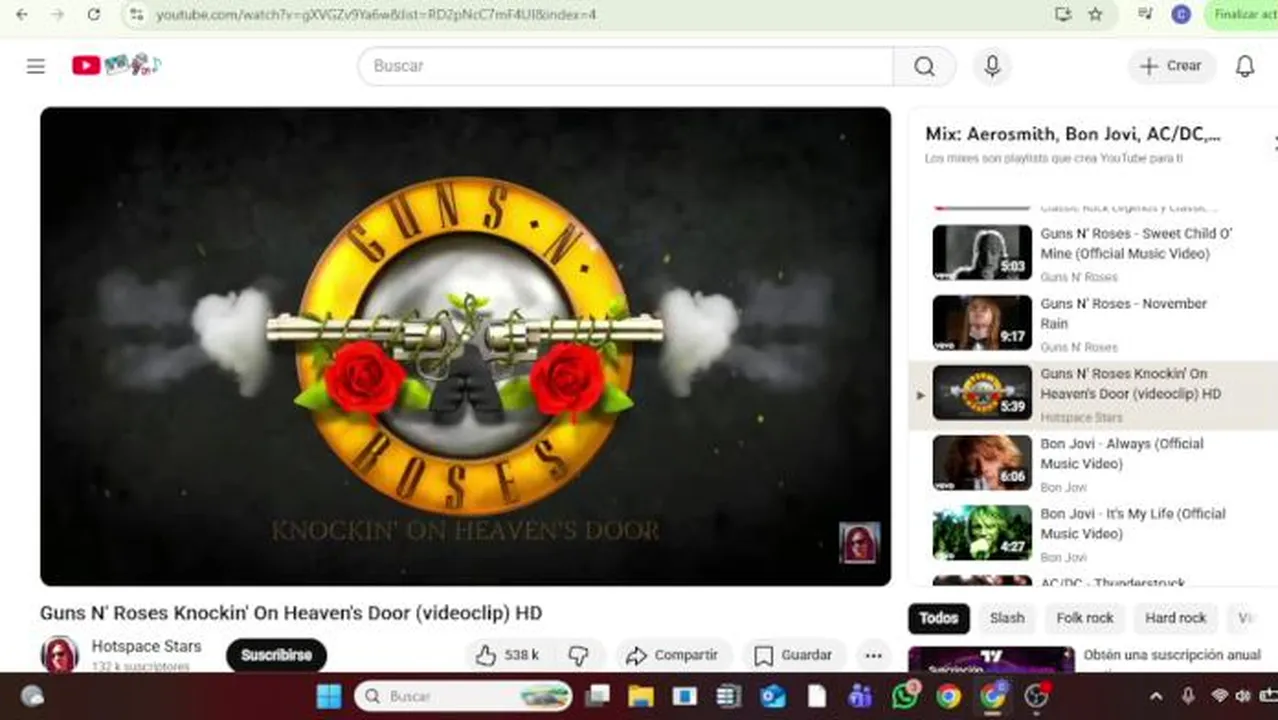Open browser media control icon
Screen dimensions: 1278x720
click(1146, 14)
